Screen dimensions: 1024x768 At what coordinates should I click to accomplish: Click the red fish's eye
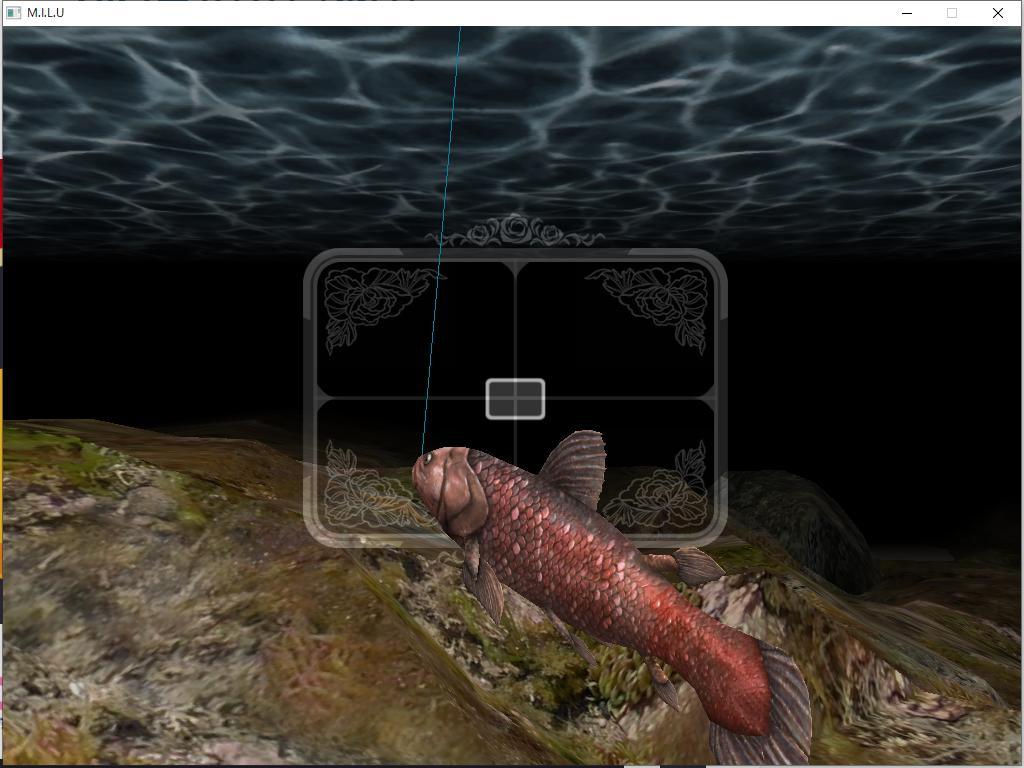[x=428, y=458]
